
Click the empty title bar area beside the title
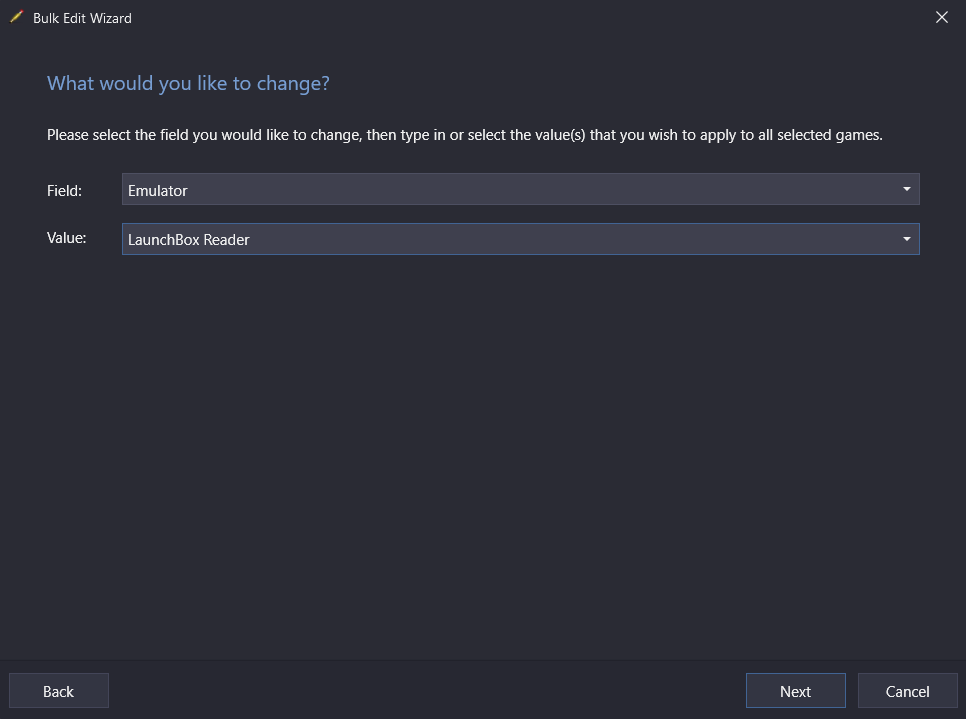pos(530,17)
